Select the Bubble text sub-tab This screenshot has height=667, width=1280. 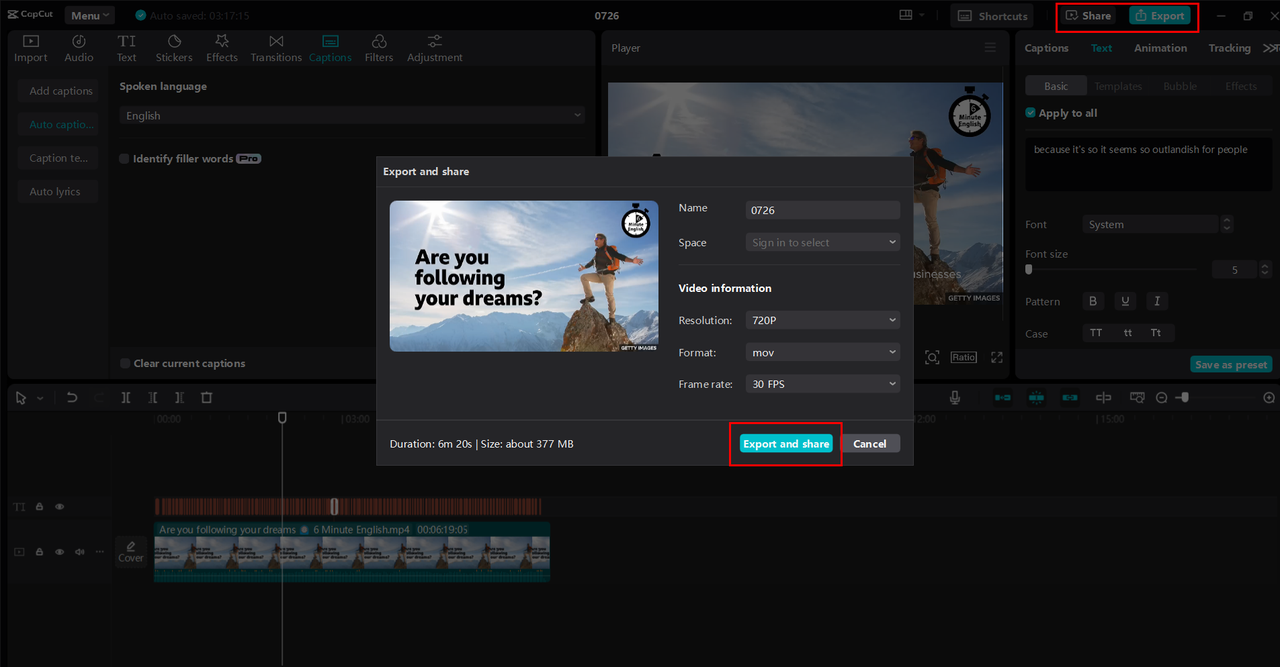coord(1180,86)
